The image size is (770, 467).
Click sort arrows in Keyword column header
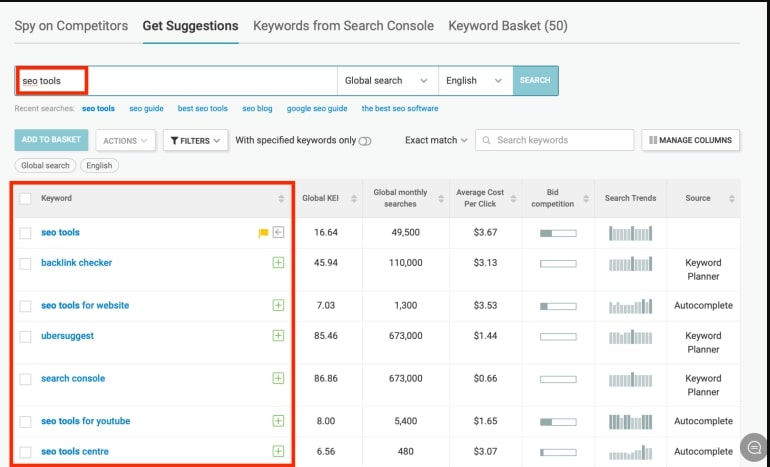281,199
